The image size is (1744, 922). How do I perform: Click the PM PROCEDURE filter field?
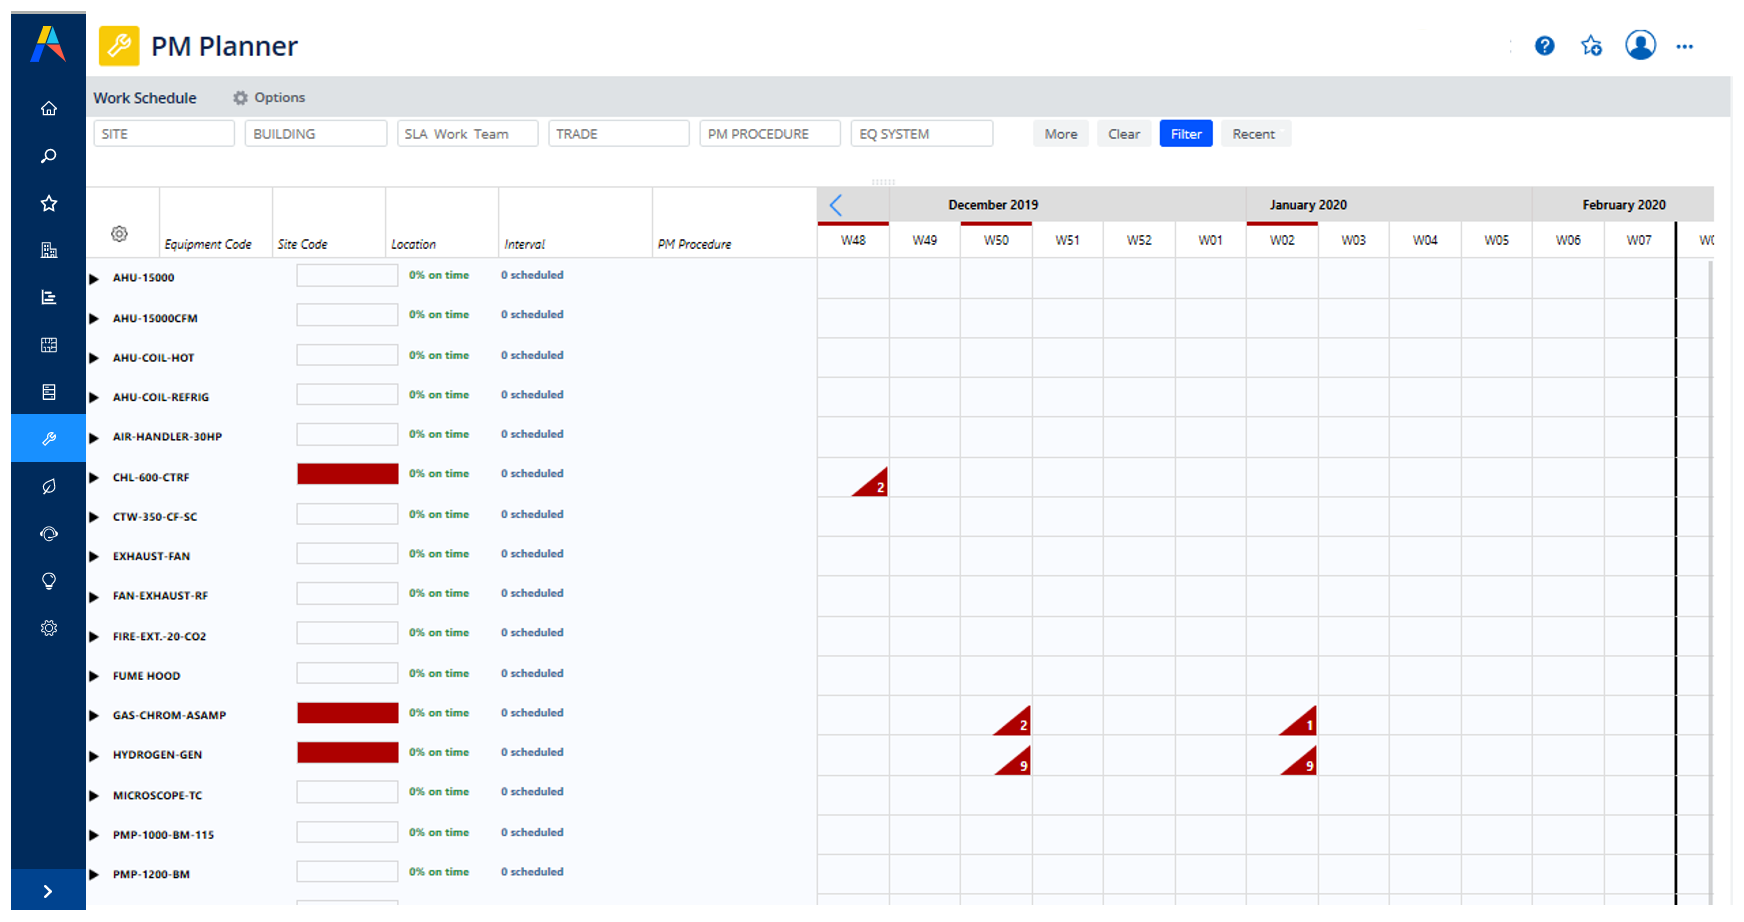pyautogui.click(x=769, y=134)
